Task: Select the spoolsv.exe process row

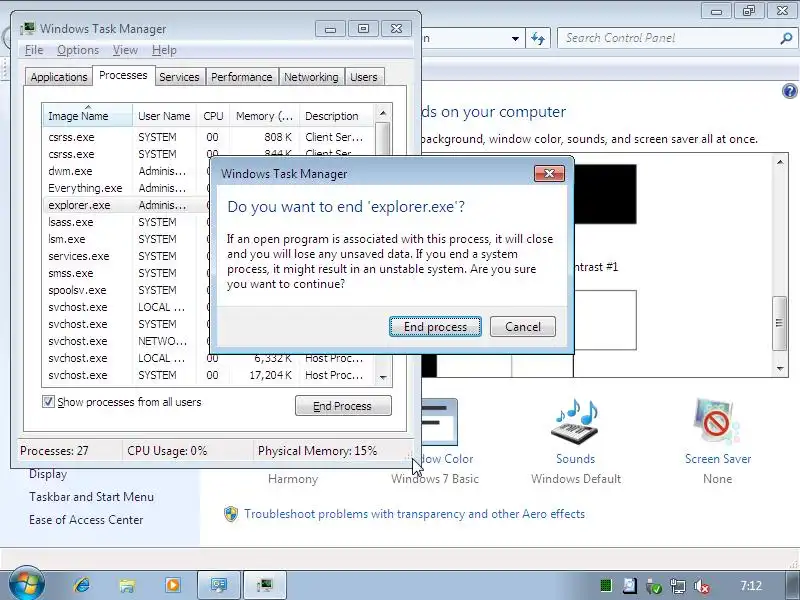Action: pos(127,290)
